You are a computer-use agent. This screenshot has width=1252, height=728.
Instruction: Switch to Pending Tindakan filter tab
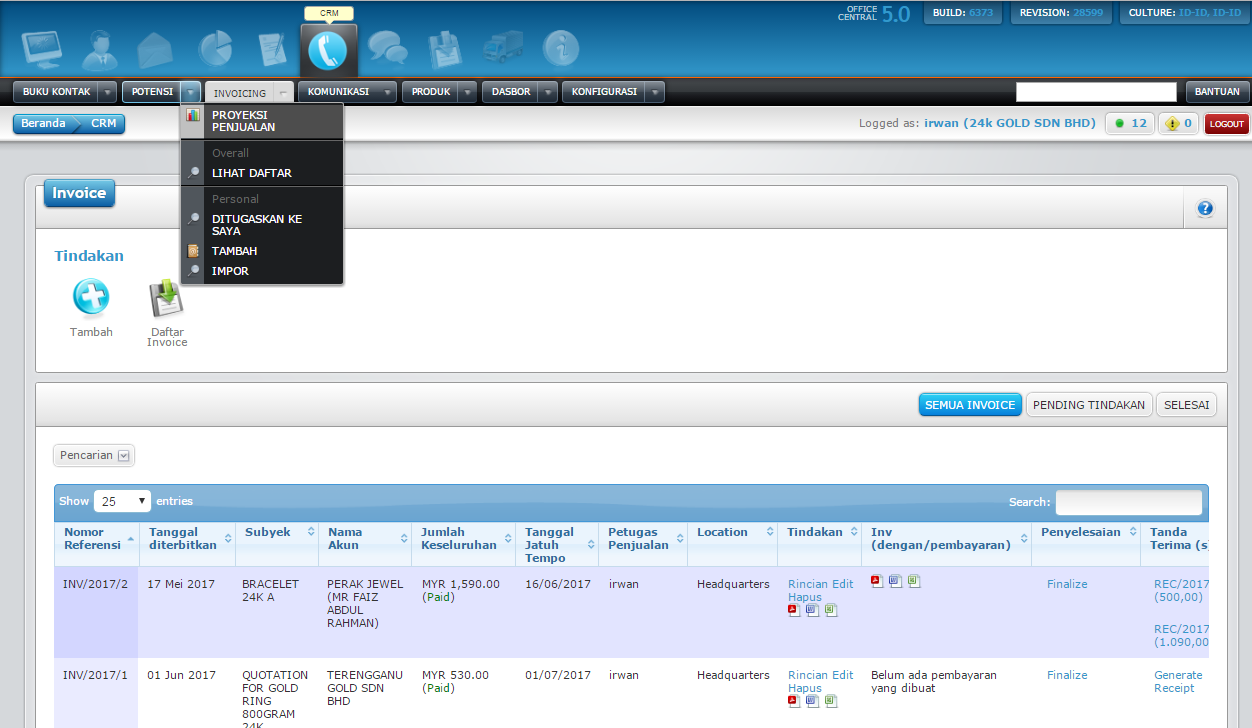pyautogui.click(x=1088, y=405)
